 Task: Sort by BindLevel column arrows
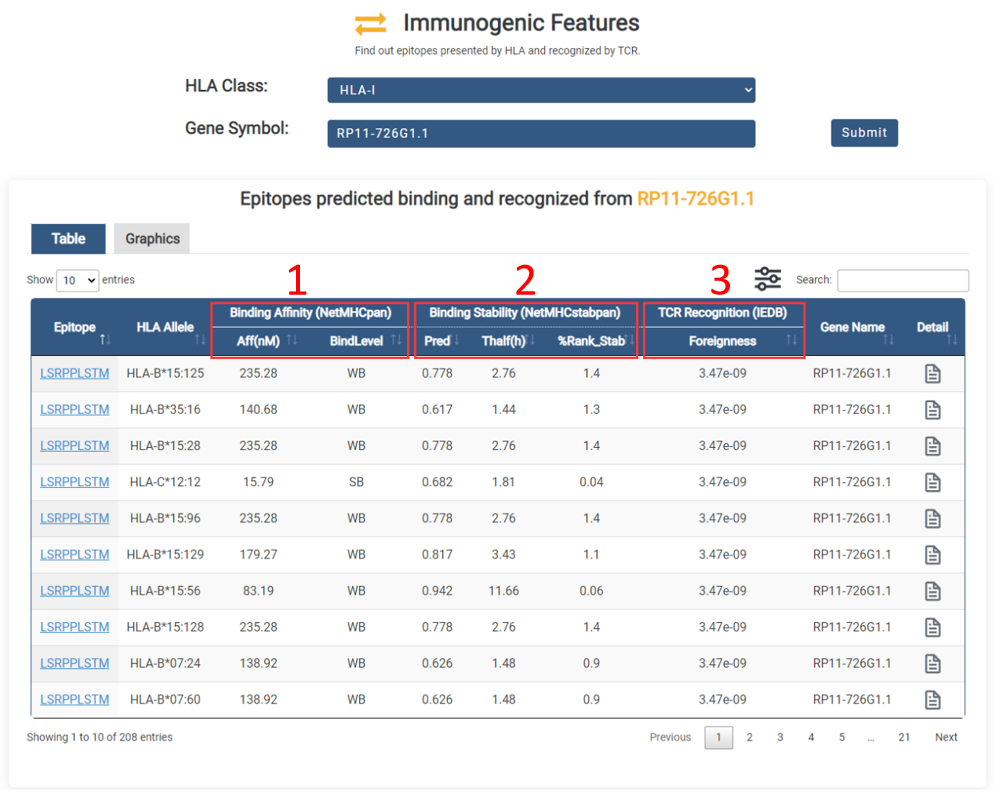pyautogui.click(x=396, y=341)
